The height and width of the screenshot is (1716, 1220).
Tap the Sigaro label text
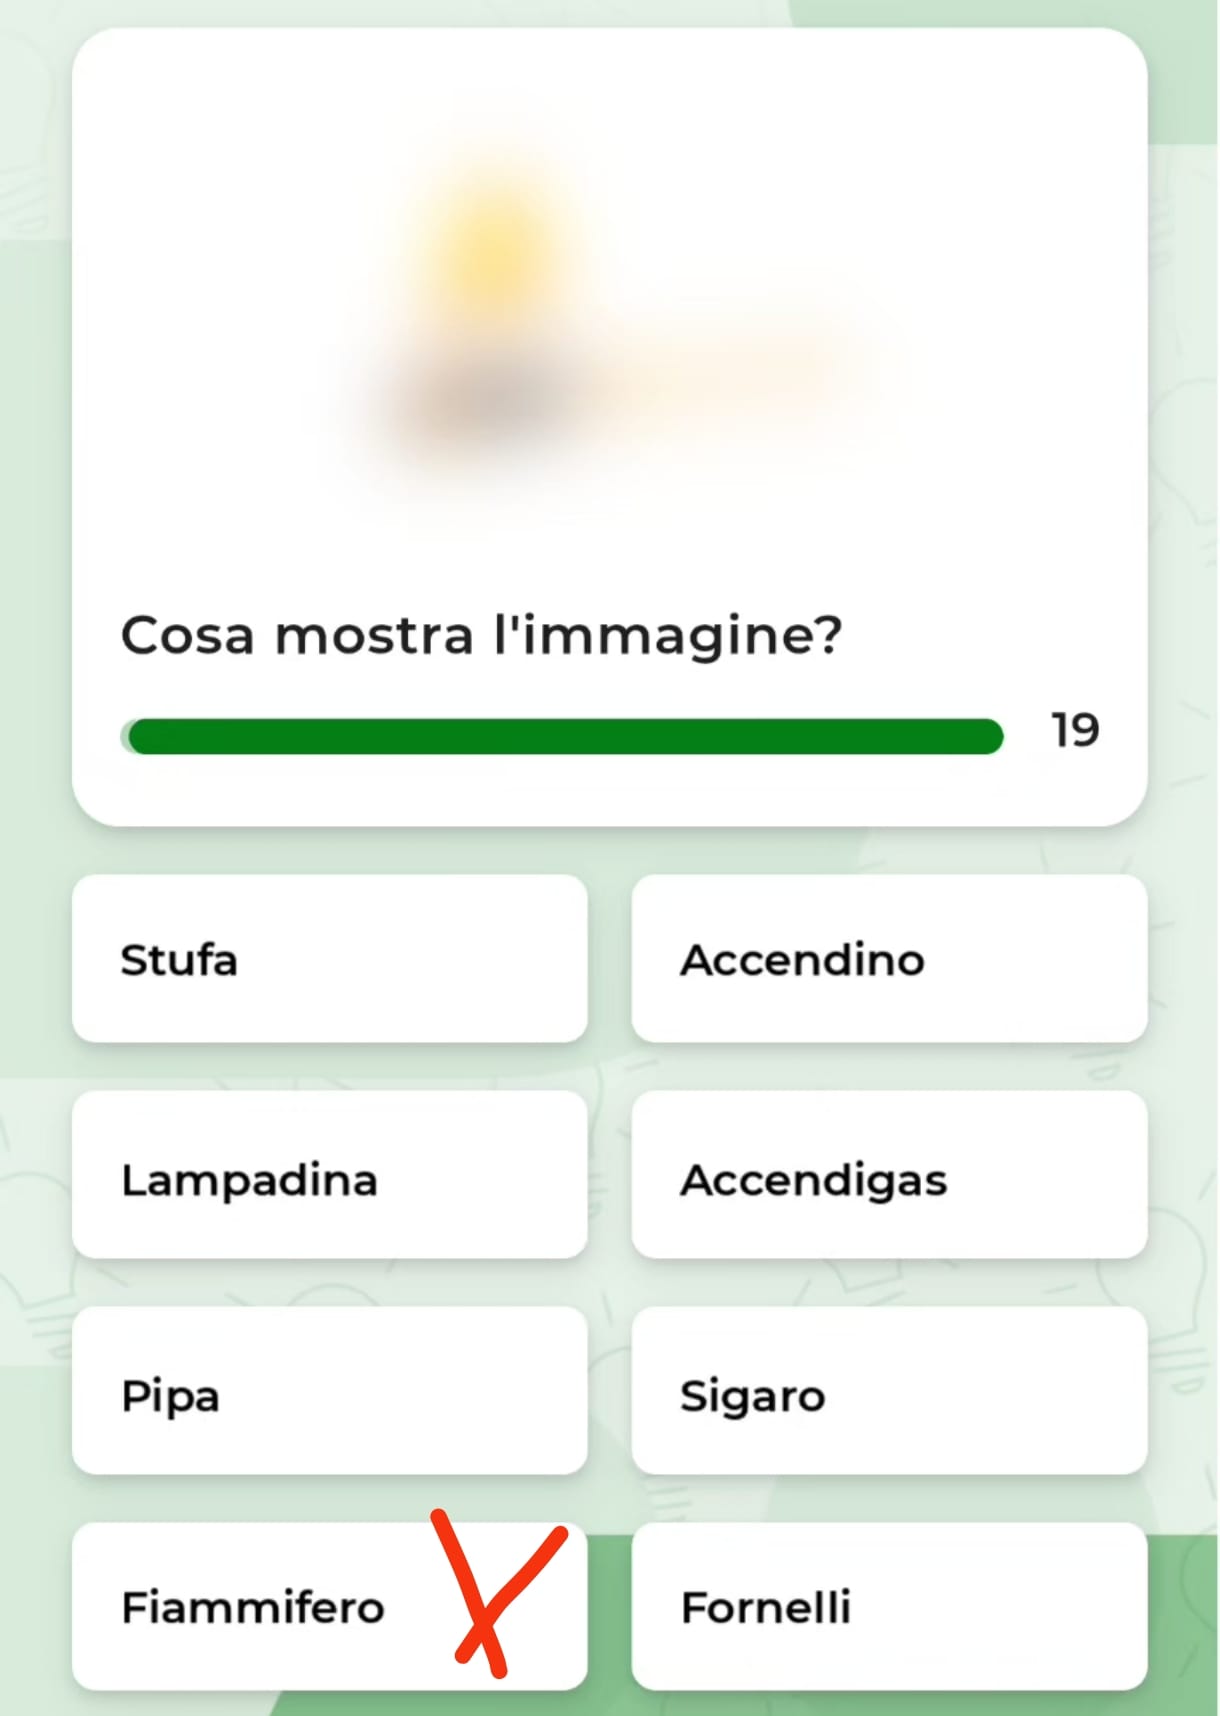click(752, 1396)
